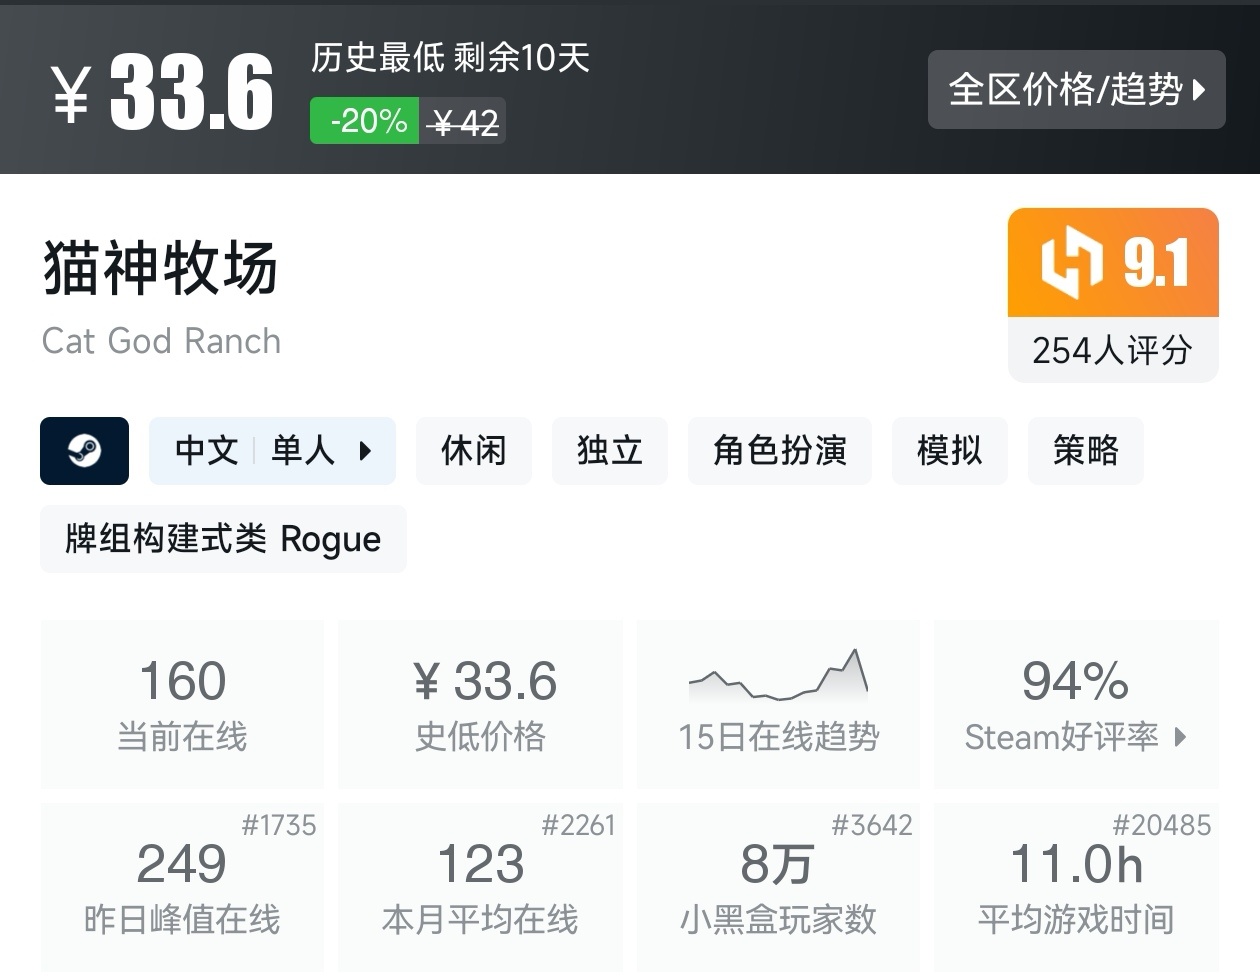1260x980 pixels.
Task: Open the 254人评分 ratings count
Action: (1112, 351)
